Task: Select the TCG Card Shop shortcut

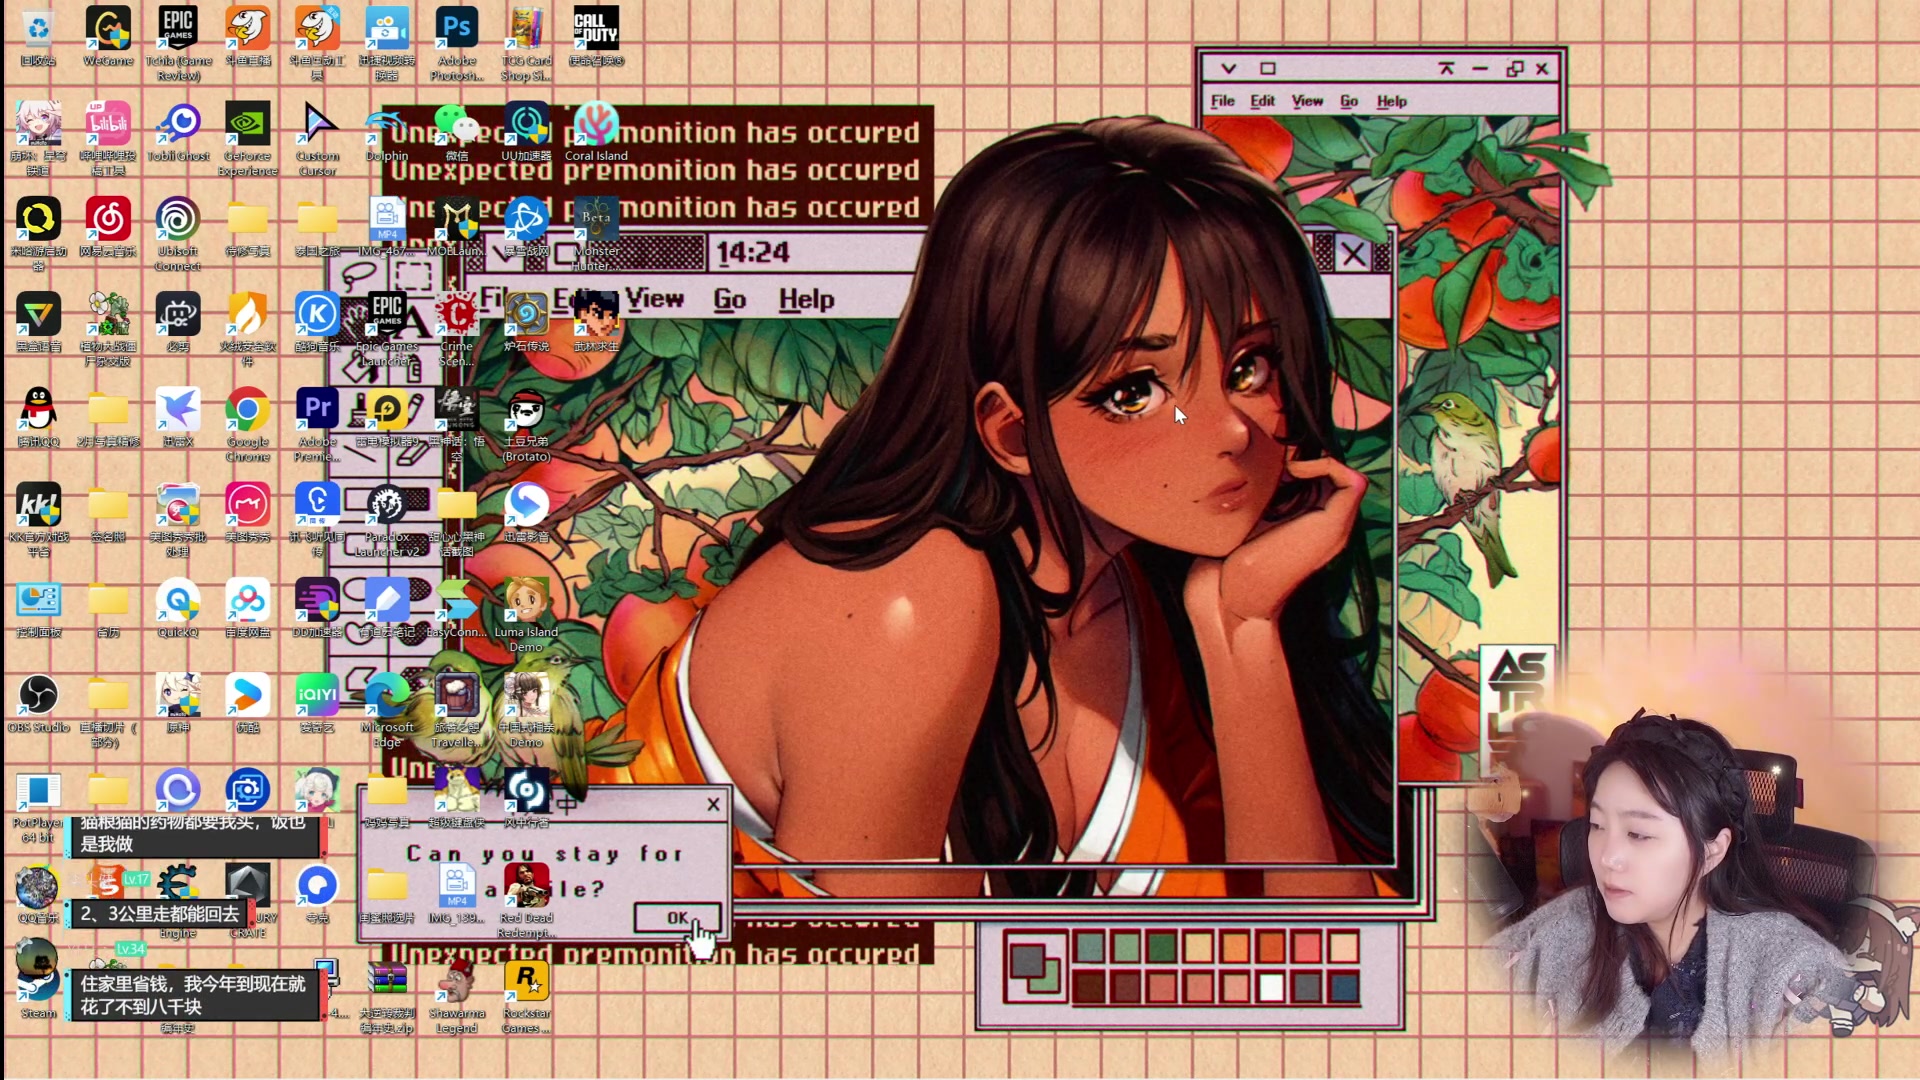Action: tap(526, 42)
